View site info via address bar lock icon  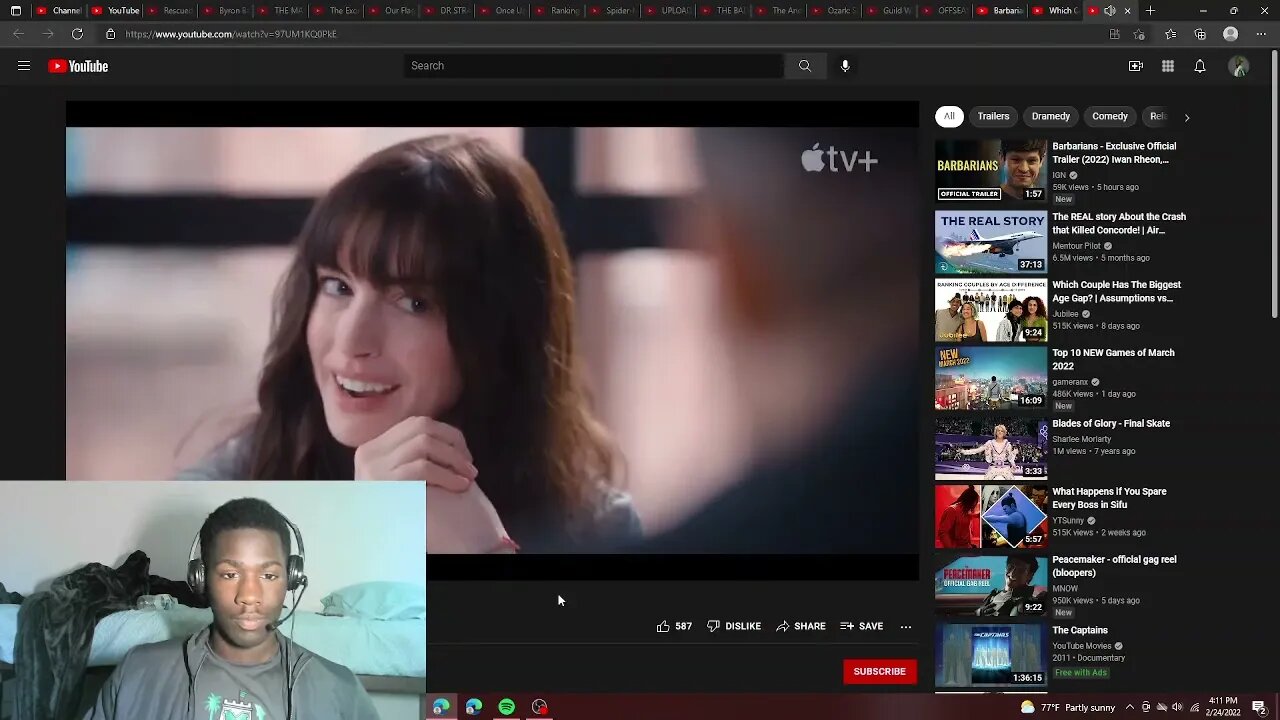pos(111,34)
